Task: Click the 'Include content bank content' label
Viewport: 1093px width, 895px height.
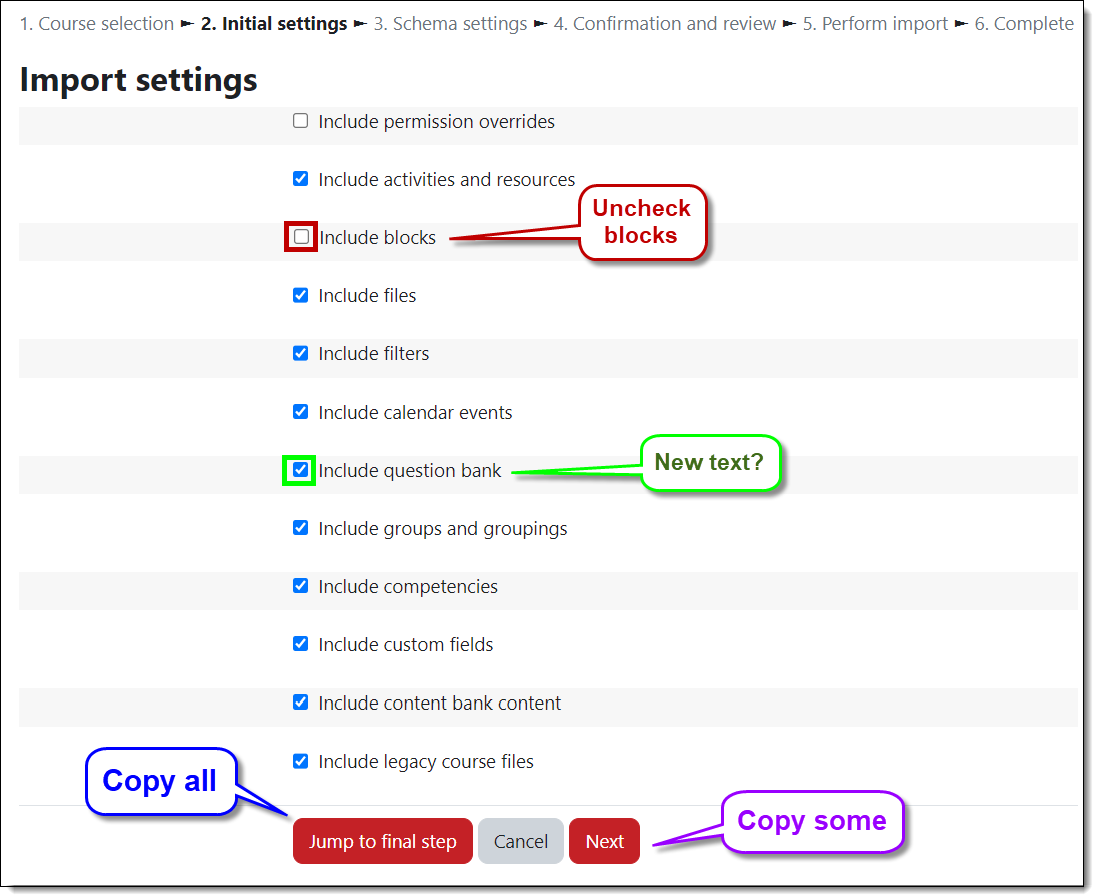Action: pyautogui.click(x=440, y=703)
